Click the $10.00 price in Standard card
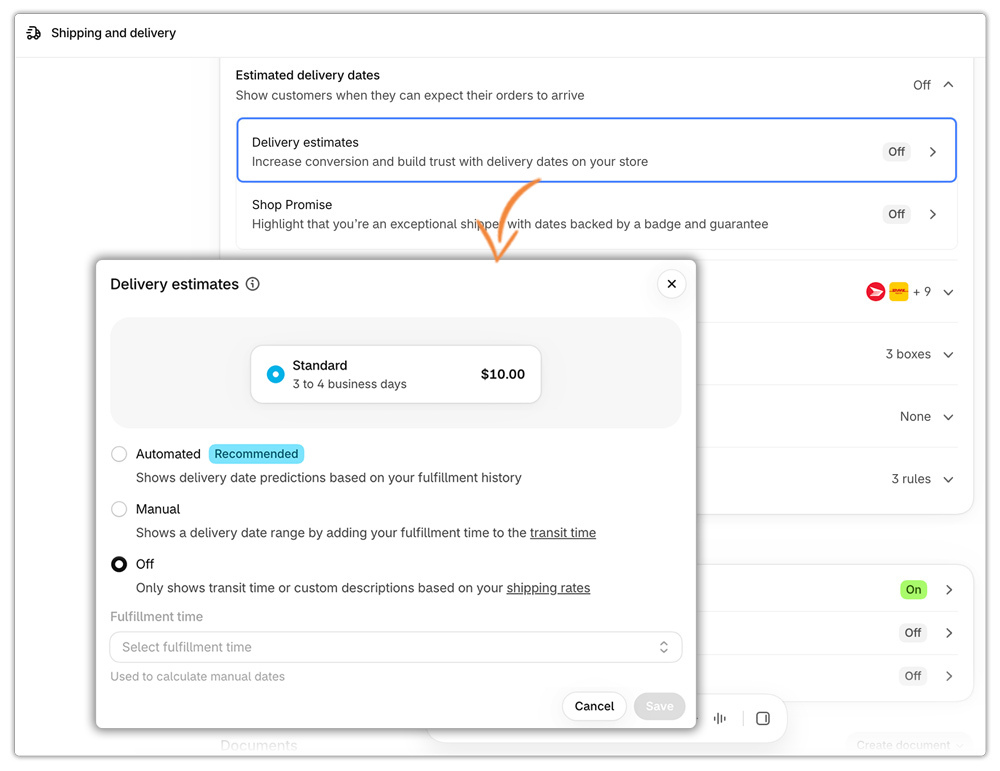Viewport: 1000px width, 771px height. [x=503, y=374]
